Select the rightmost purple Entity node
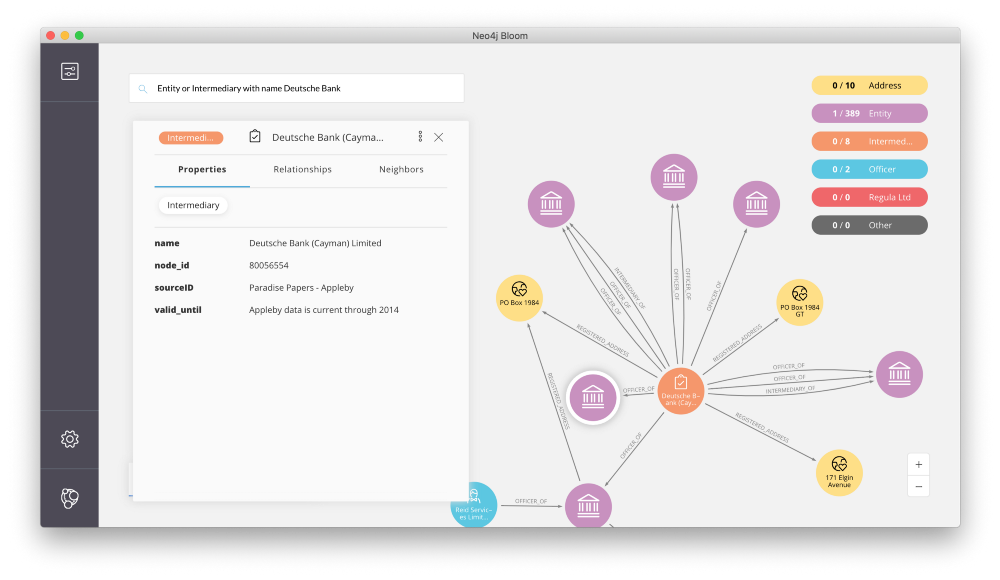 899,375
